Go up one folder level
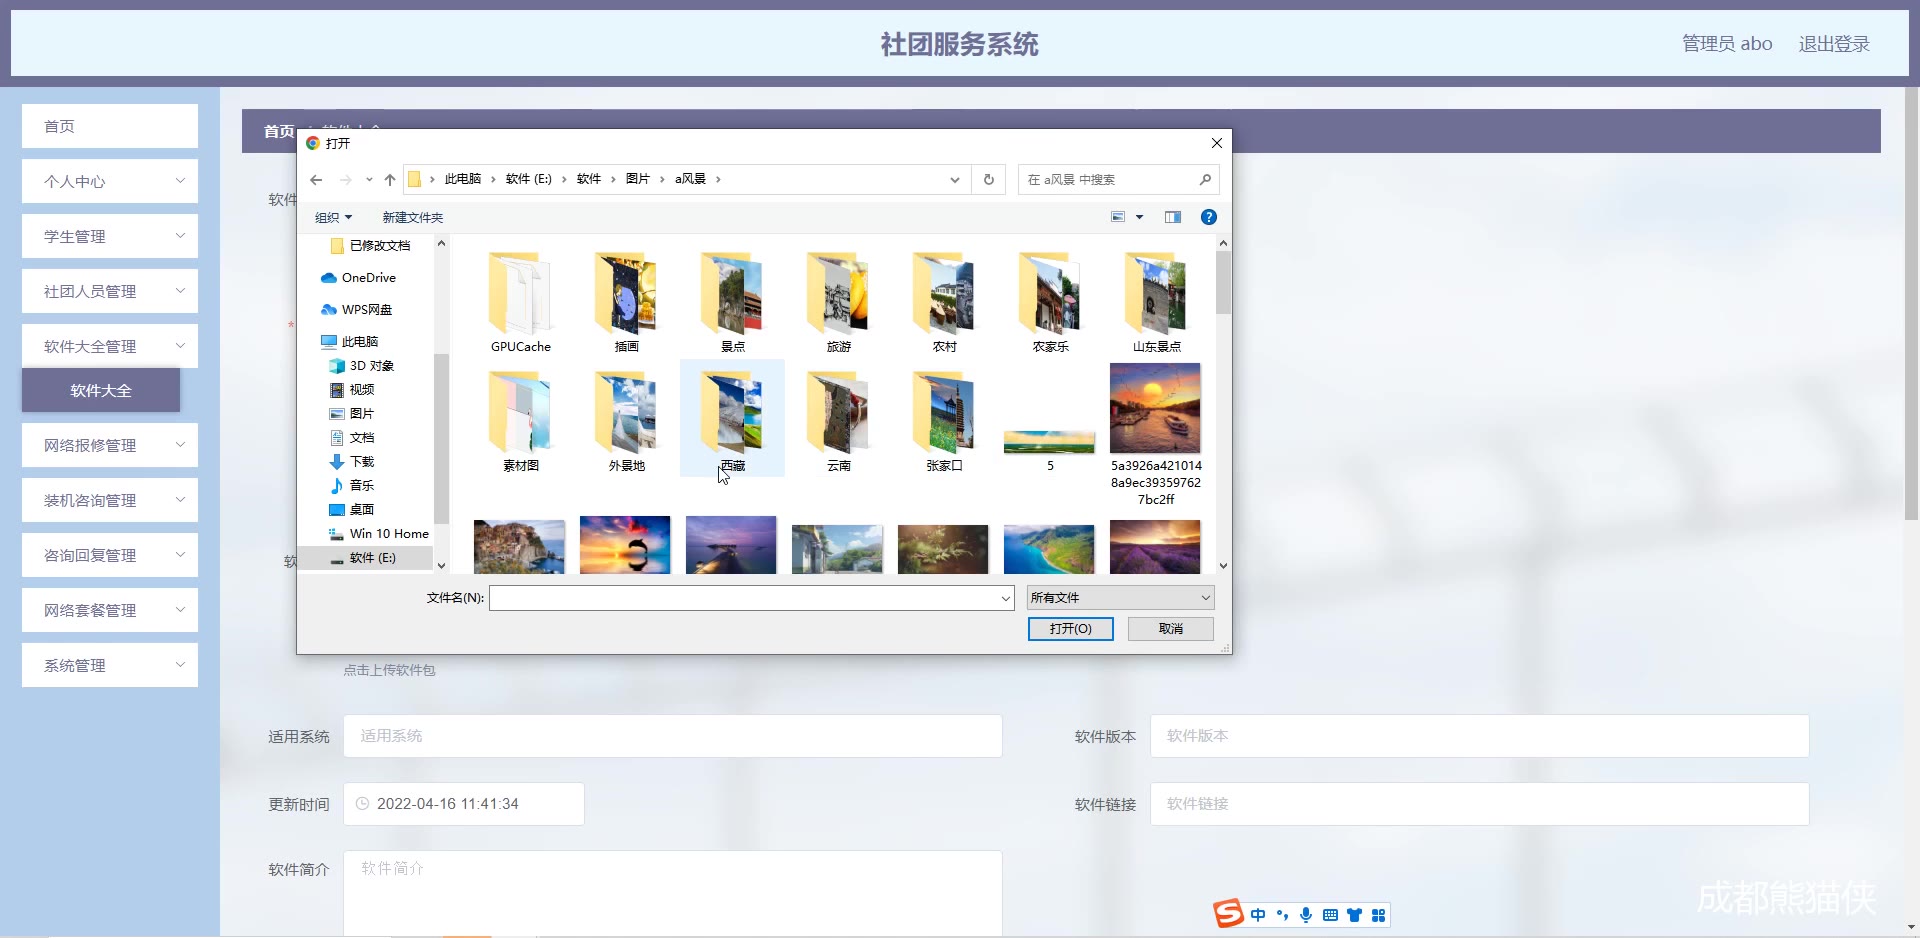 tap(390, 180)
